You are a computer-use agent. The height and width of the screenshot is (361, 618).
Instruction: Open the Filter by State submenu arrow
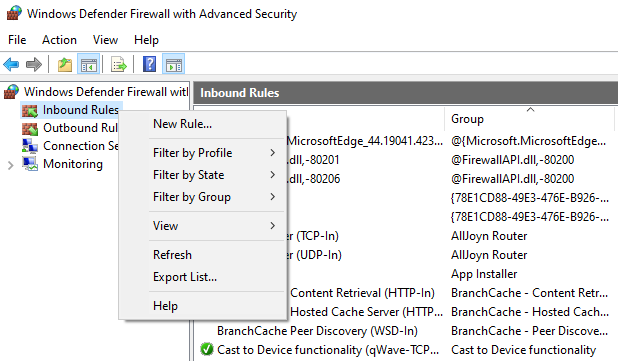(273, 175)
